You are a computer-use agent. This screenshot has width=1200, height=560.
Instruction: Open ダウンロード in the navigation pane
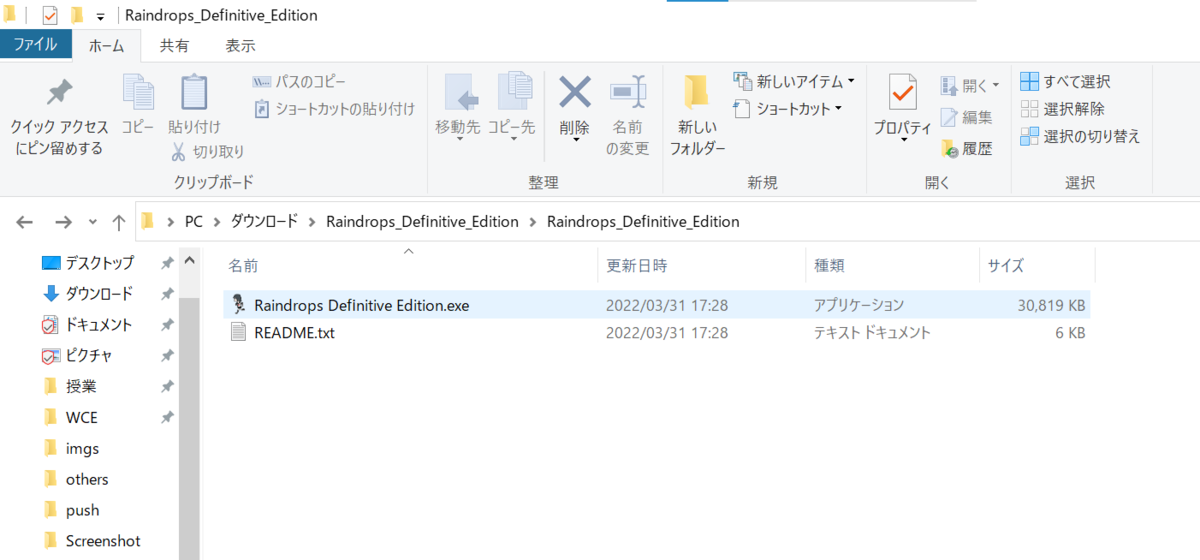pos(99,294)
